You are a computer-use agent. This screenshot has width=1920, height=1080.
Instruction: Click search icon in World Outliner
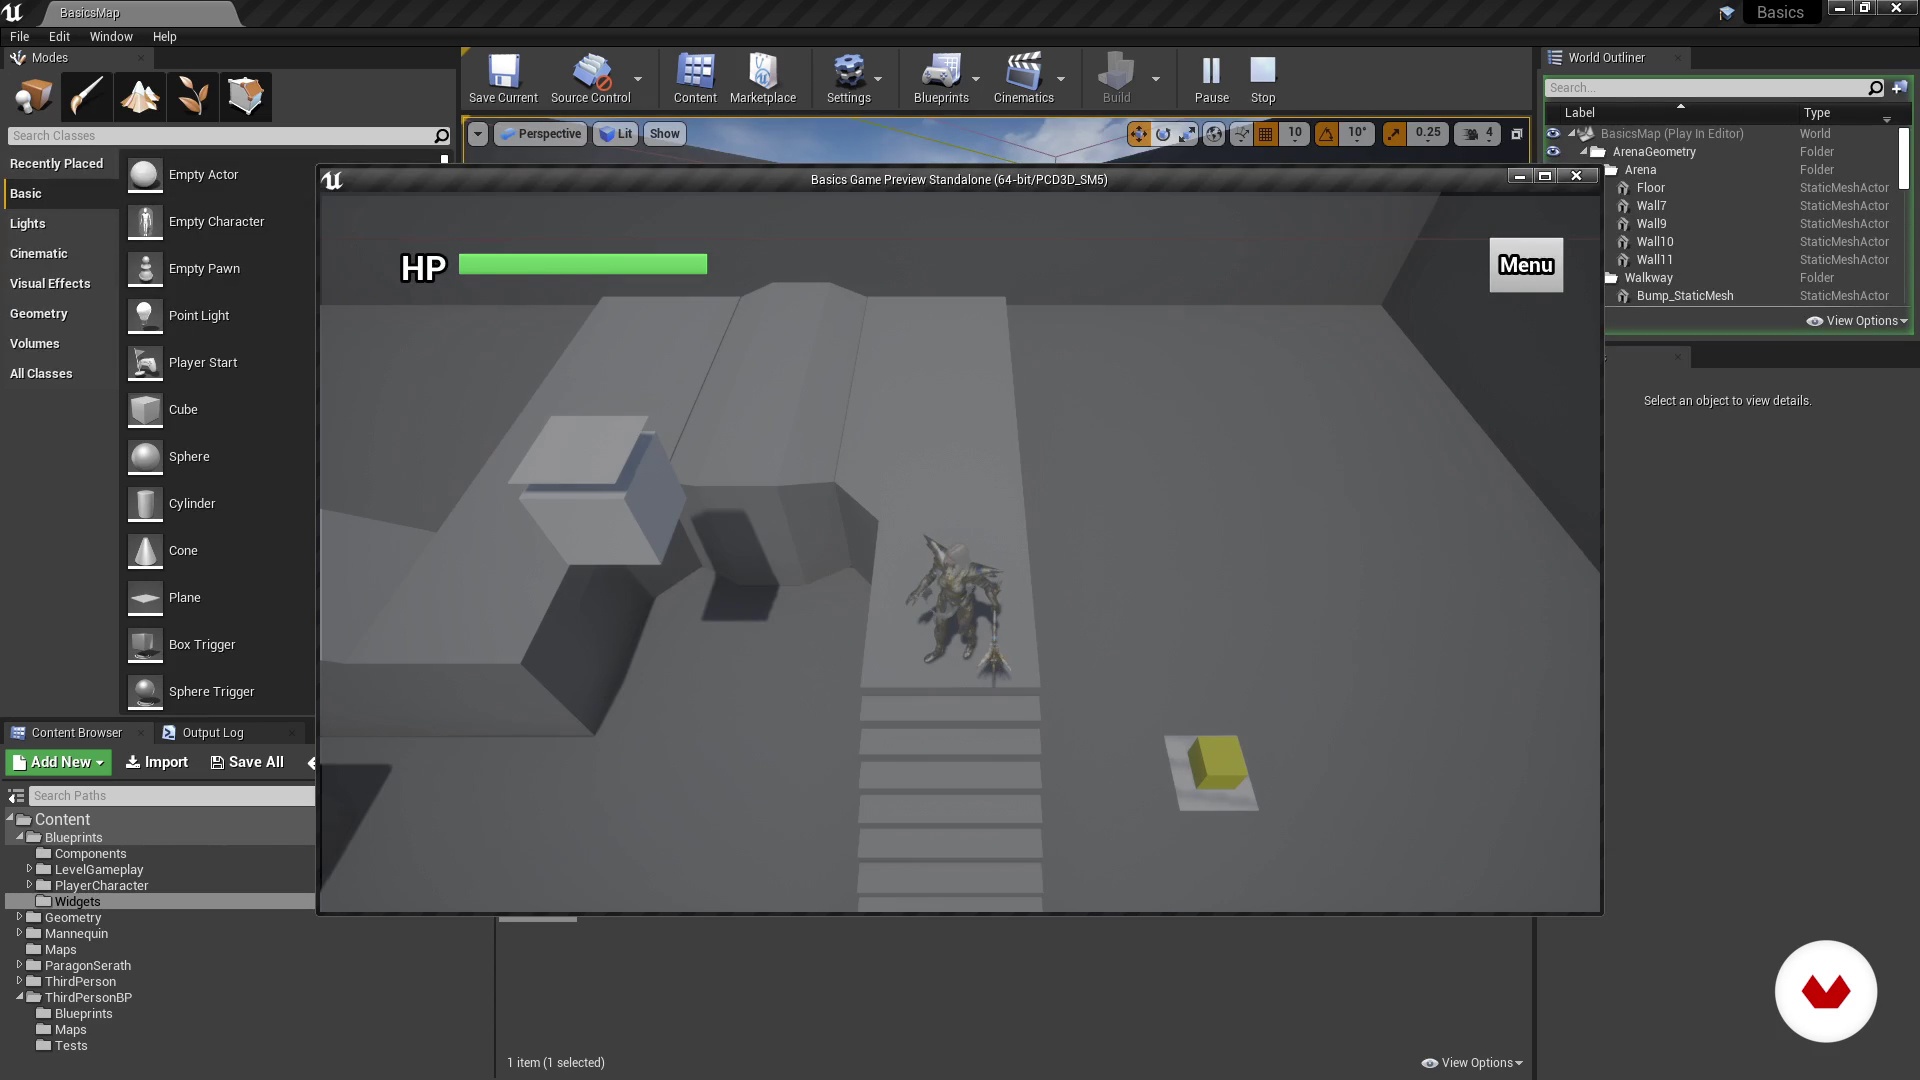pyautogui.click(x=1875, y=88)
